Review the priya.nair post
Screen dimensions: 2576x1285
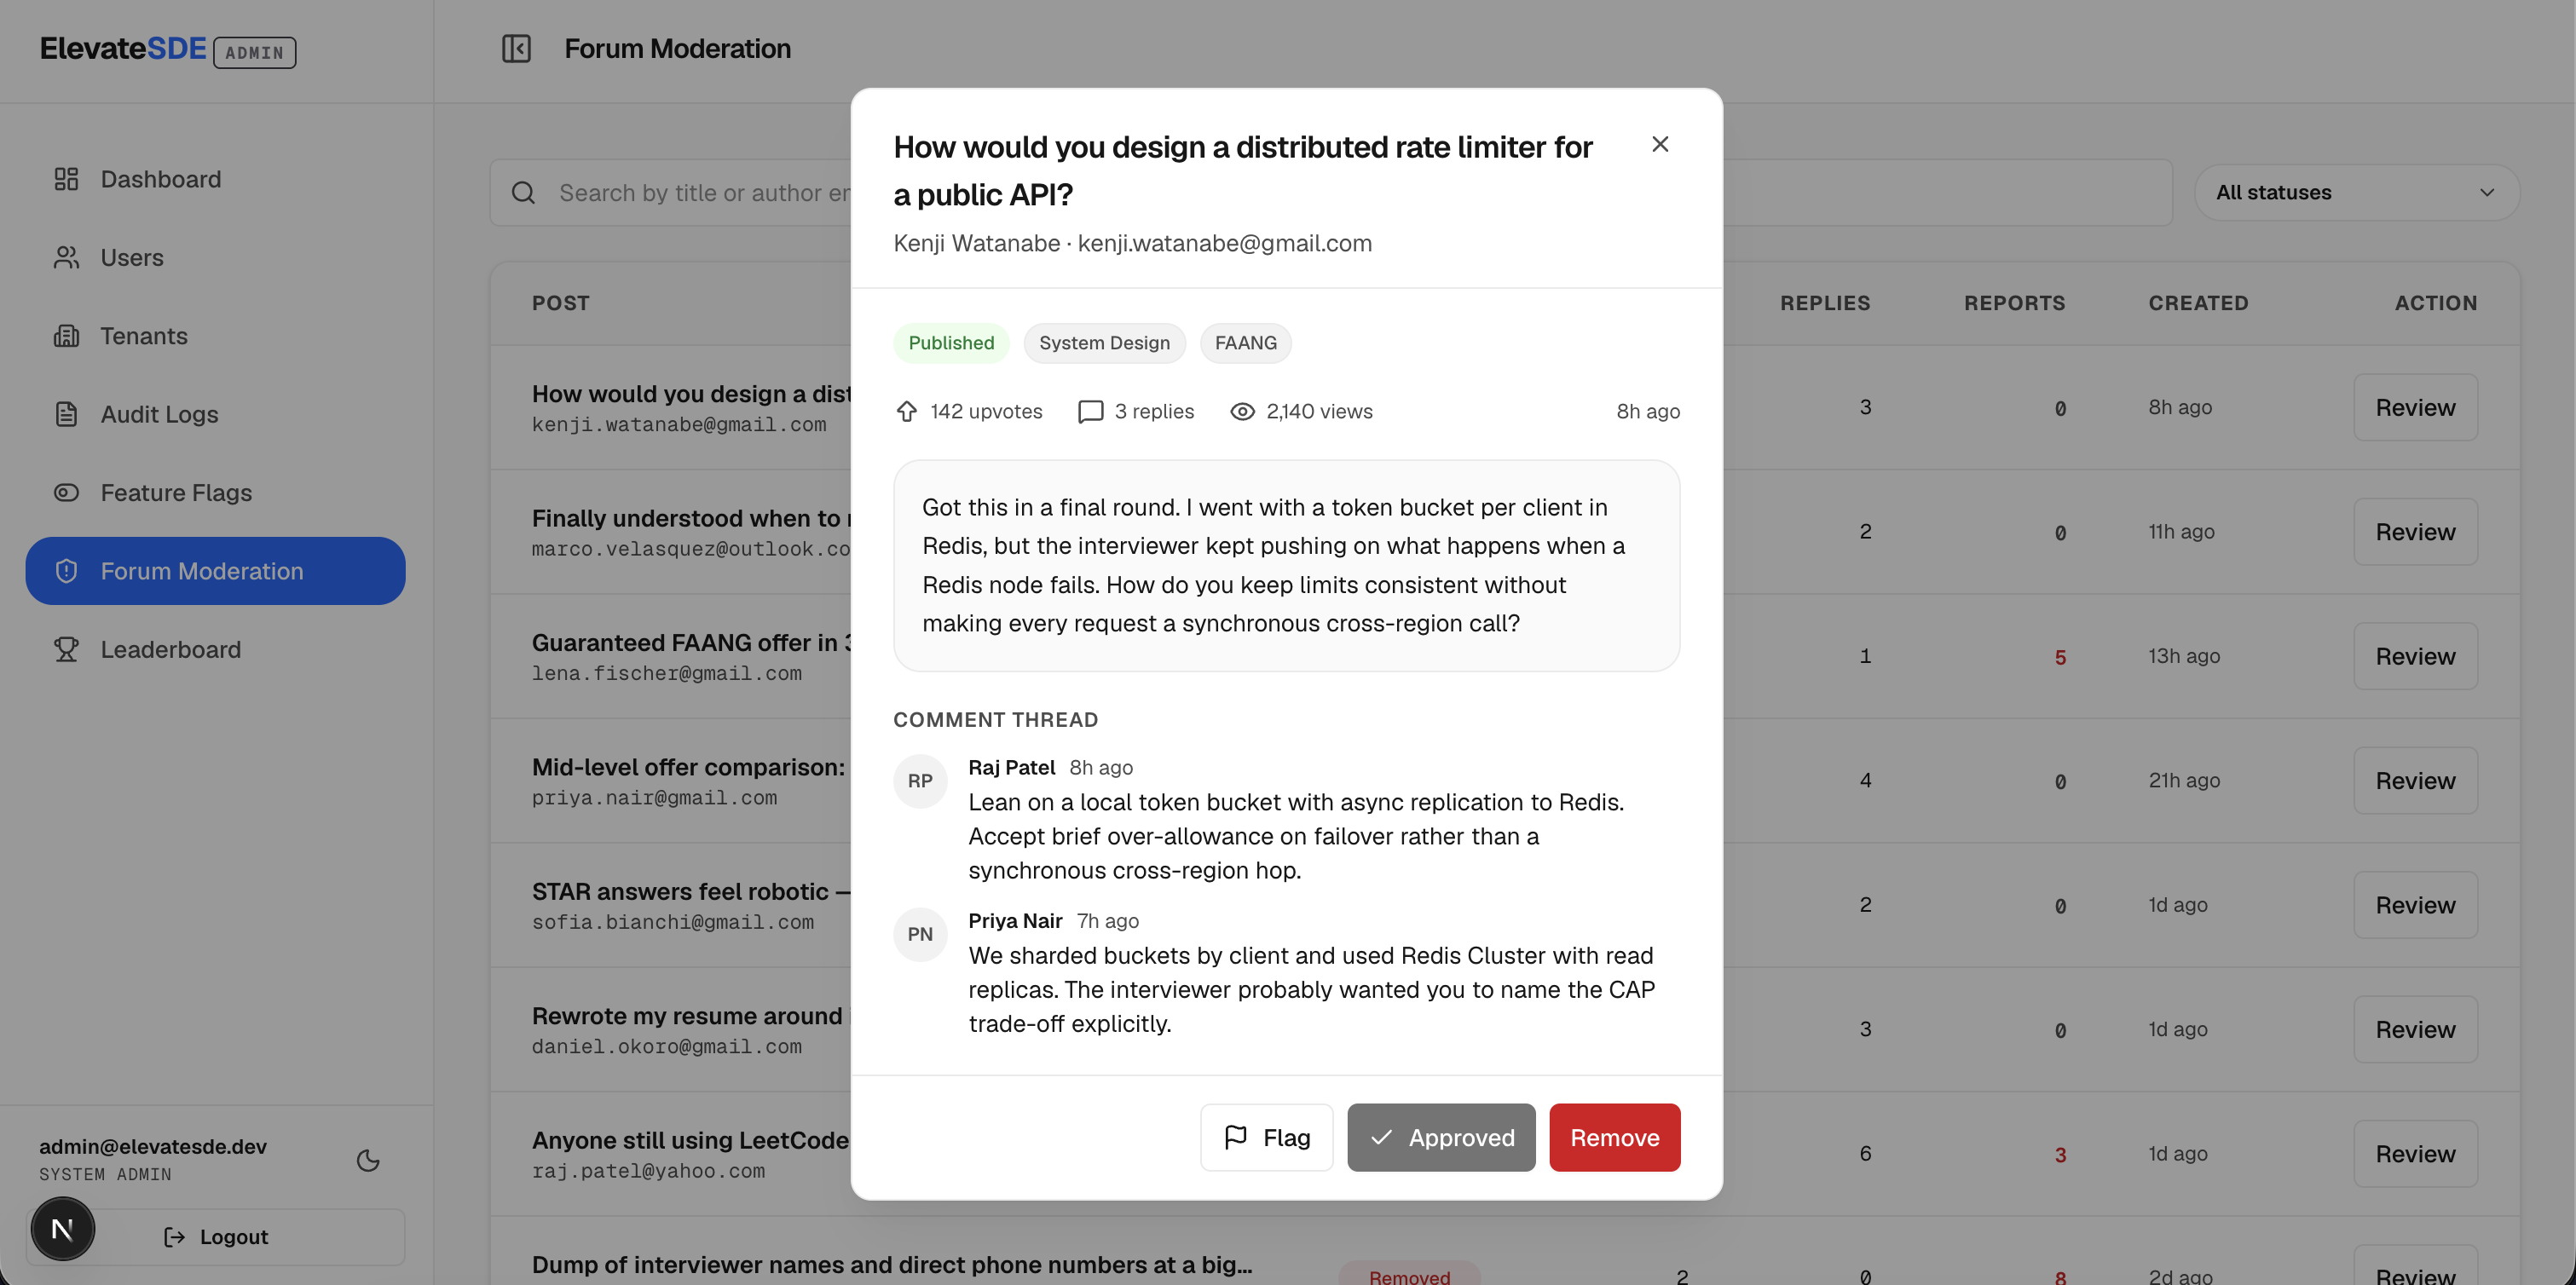click(x=2415, y=780)
